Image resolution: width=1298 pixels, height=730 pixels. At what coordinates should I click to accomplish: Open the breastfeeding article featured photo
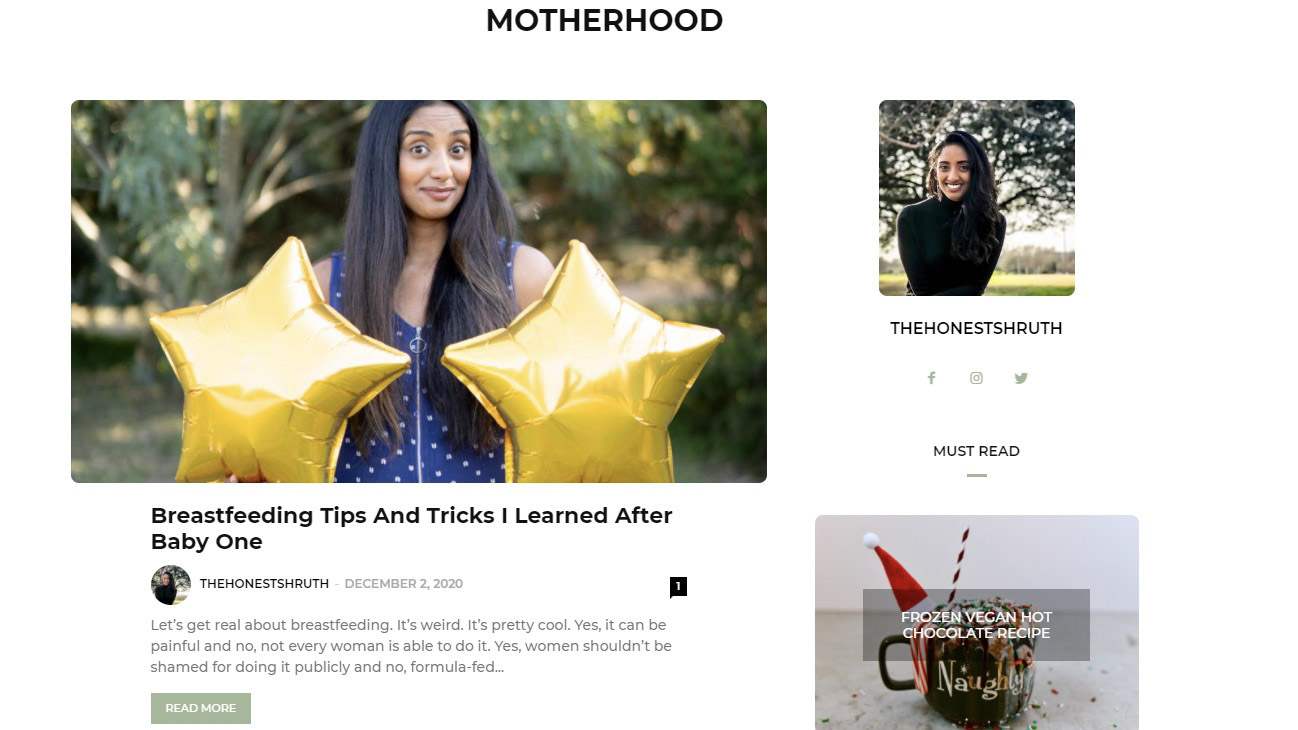pos(419,291)
